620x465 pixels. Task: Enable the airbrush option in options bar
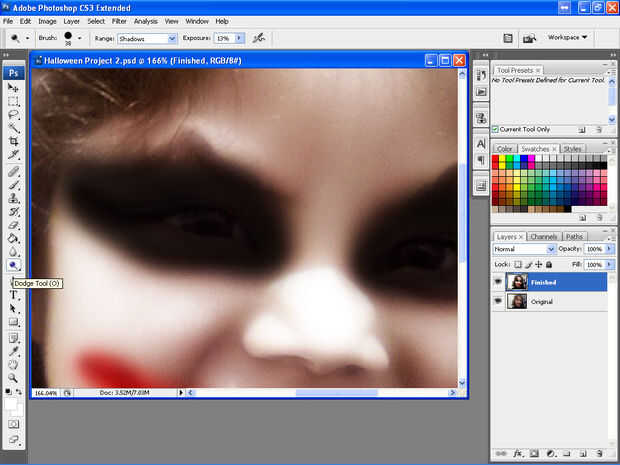coord(259,38)
